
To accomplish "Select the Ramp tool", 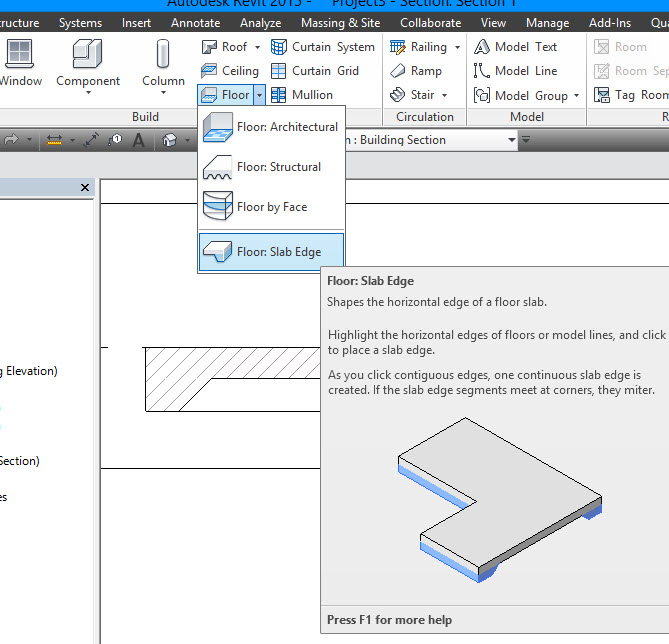I will [x=416, y=70].
